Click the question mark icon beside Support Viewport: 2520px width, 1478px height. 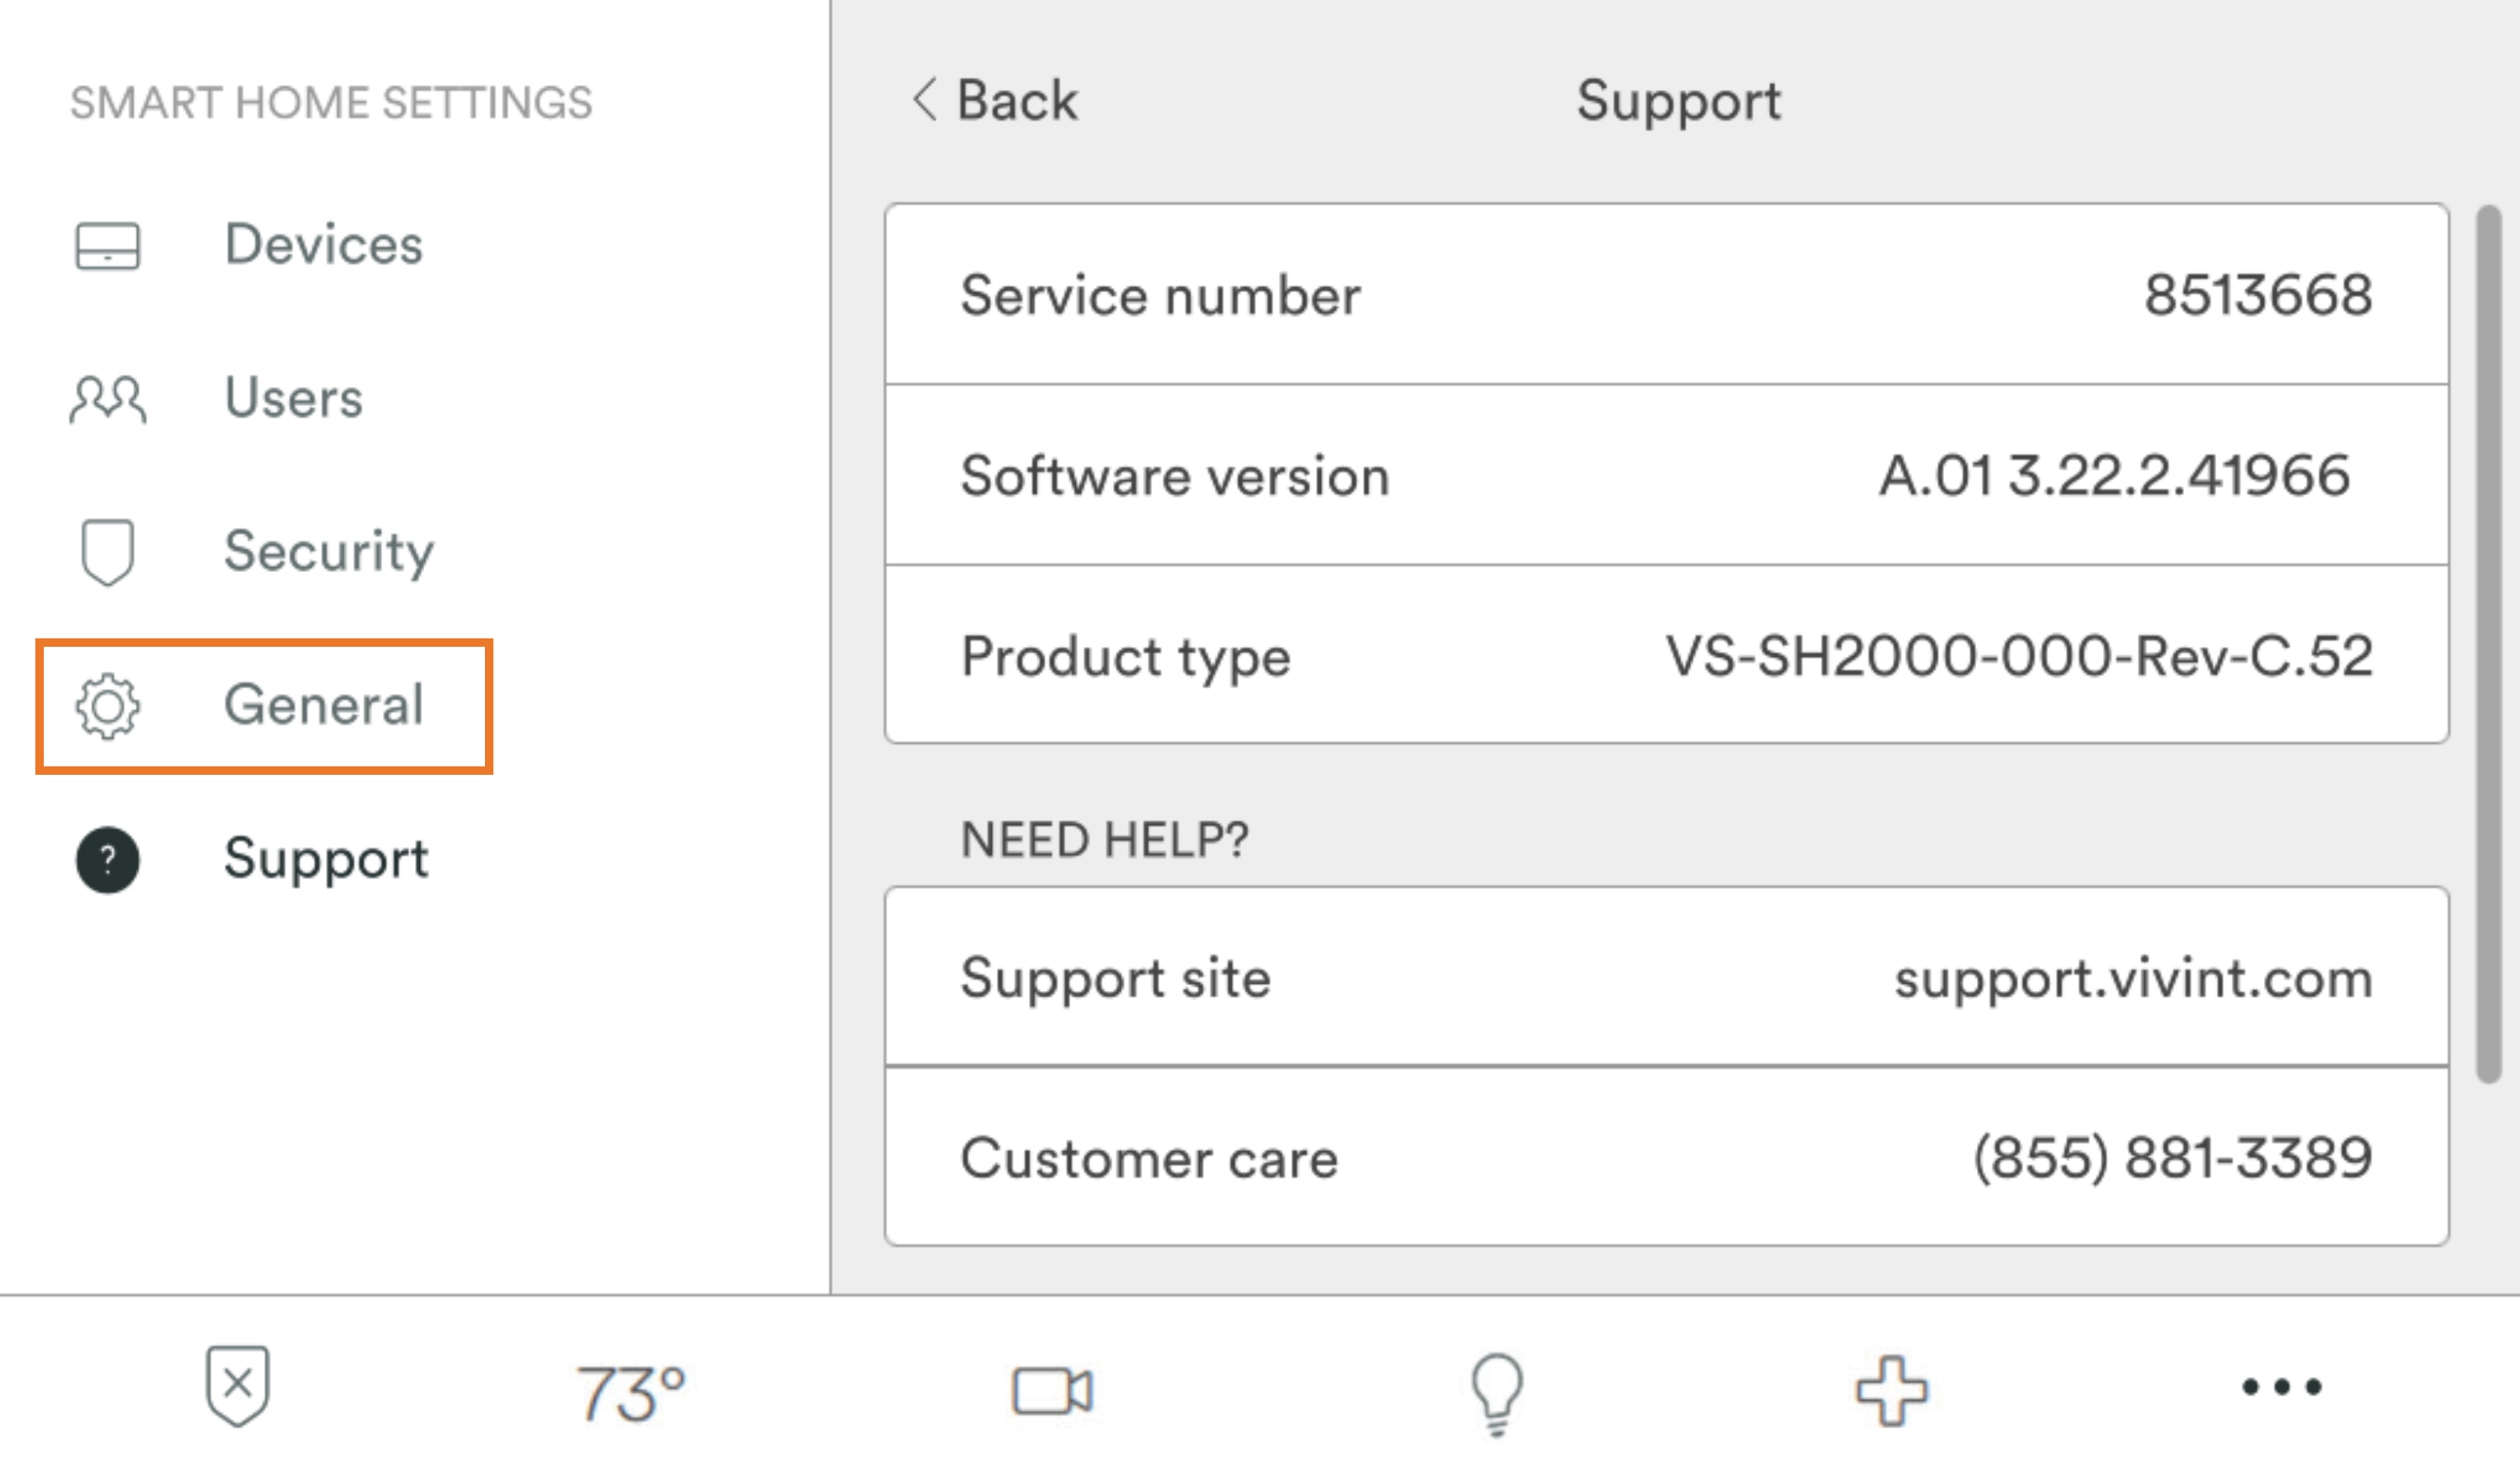click(x=106, y=858)
